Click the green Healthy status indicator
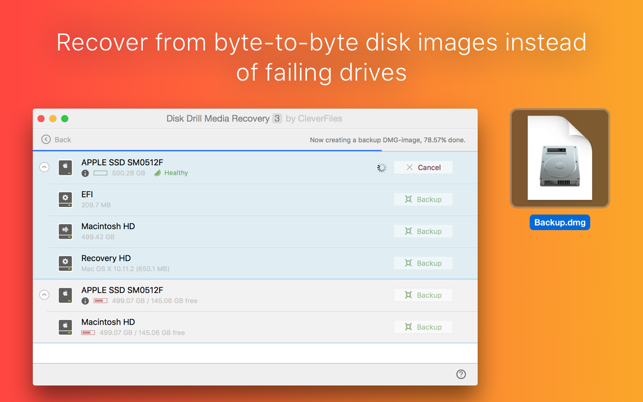The height and width of the screenshot is (402, 643). 171,173
